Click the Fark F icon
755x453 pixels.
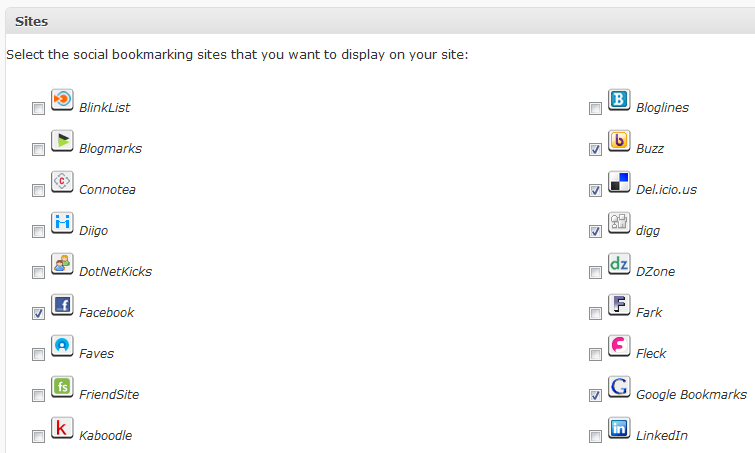619,304
